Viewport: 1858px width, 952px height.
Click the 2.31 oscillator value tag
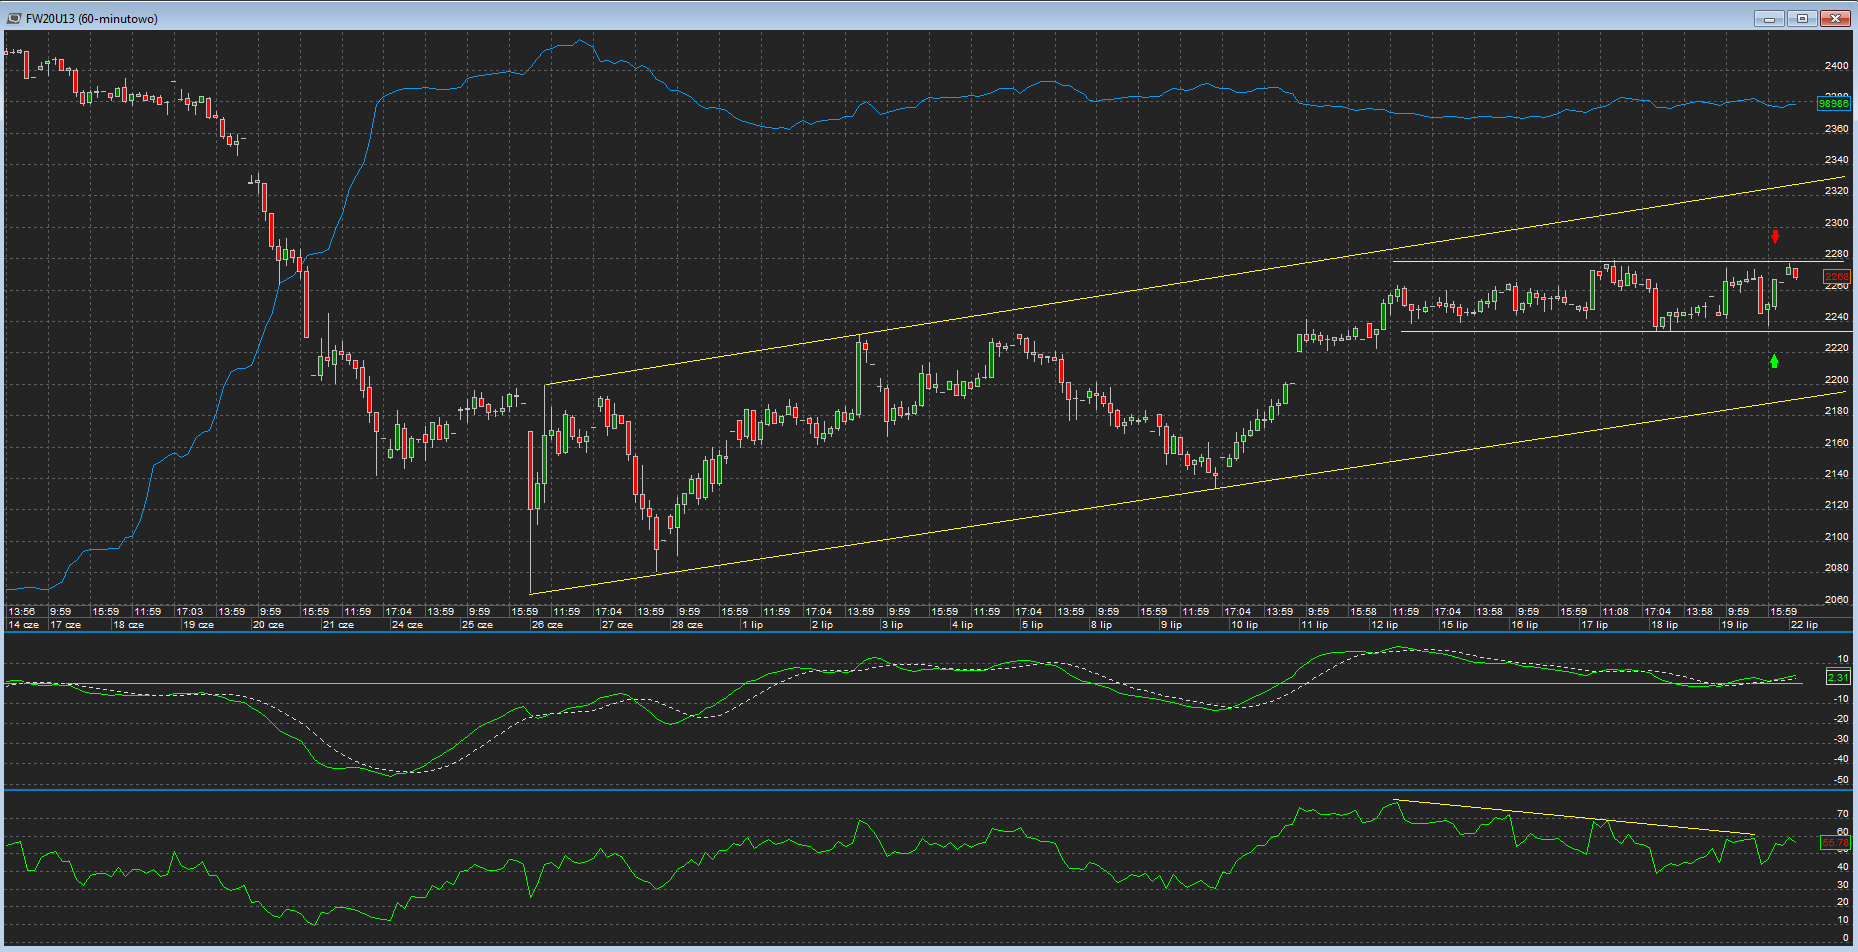(x=1838, y=678)
